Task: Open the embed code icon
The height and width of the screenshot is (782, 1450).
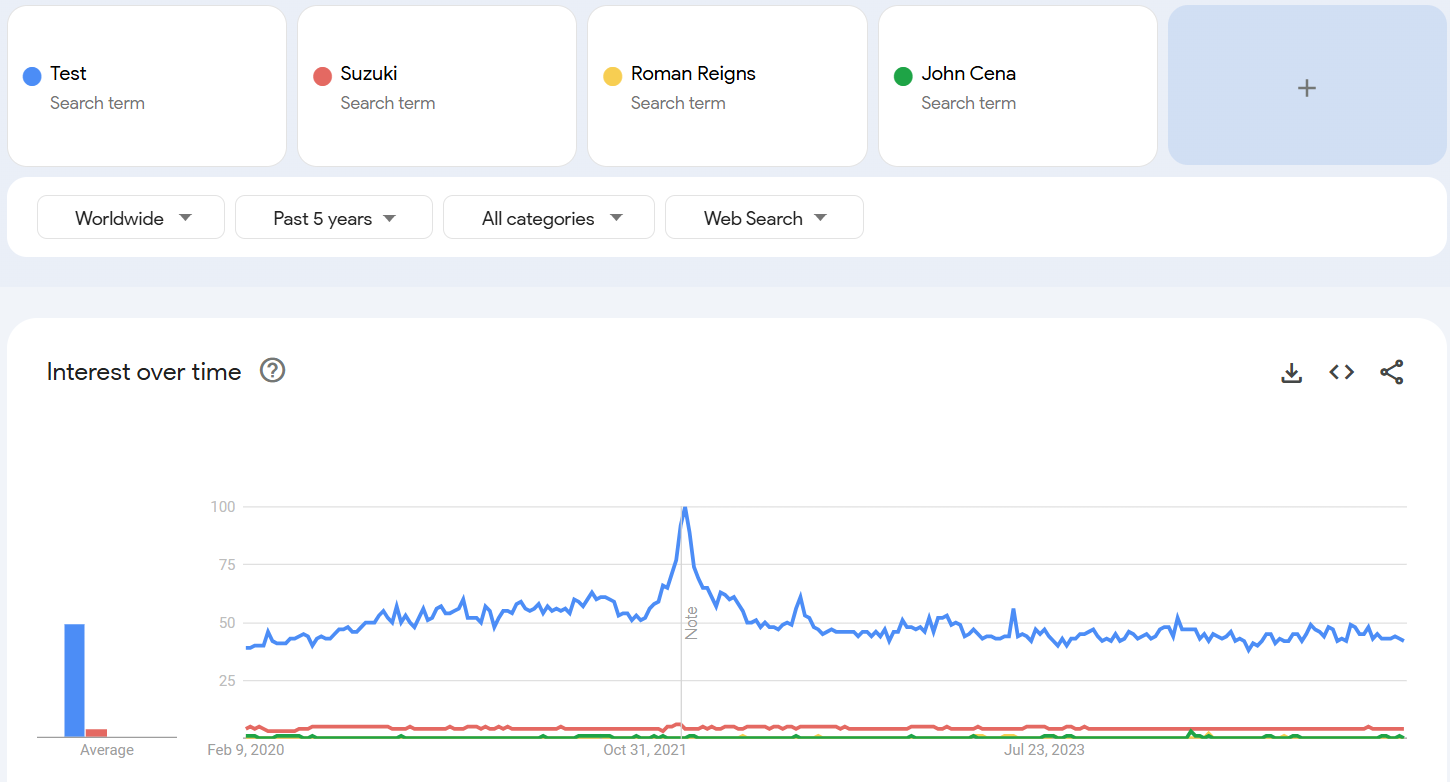Action: tap(1341, 372)
